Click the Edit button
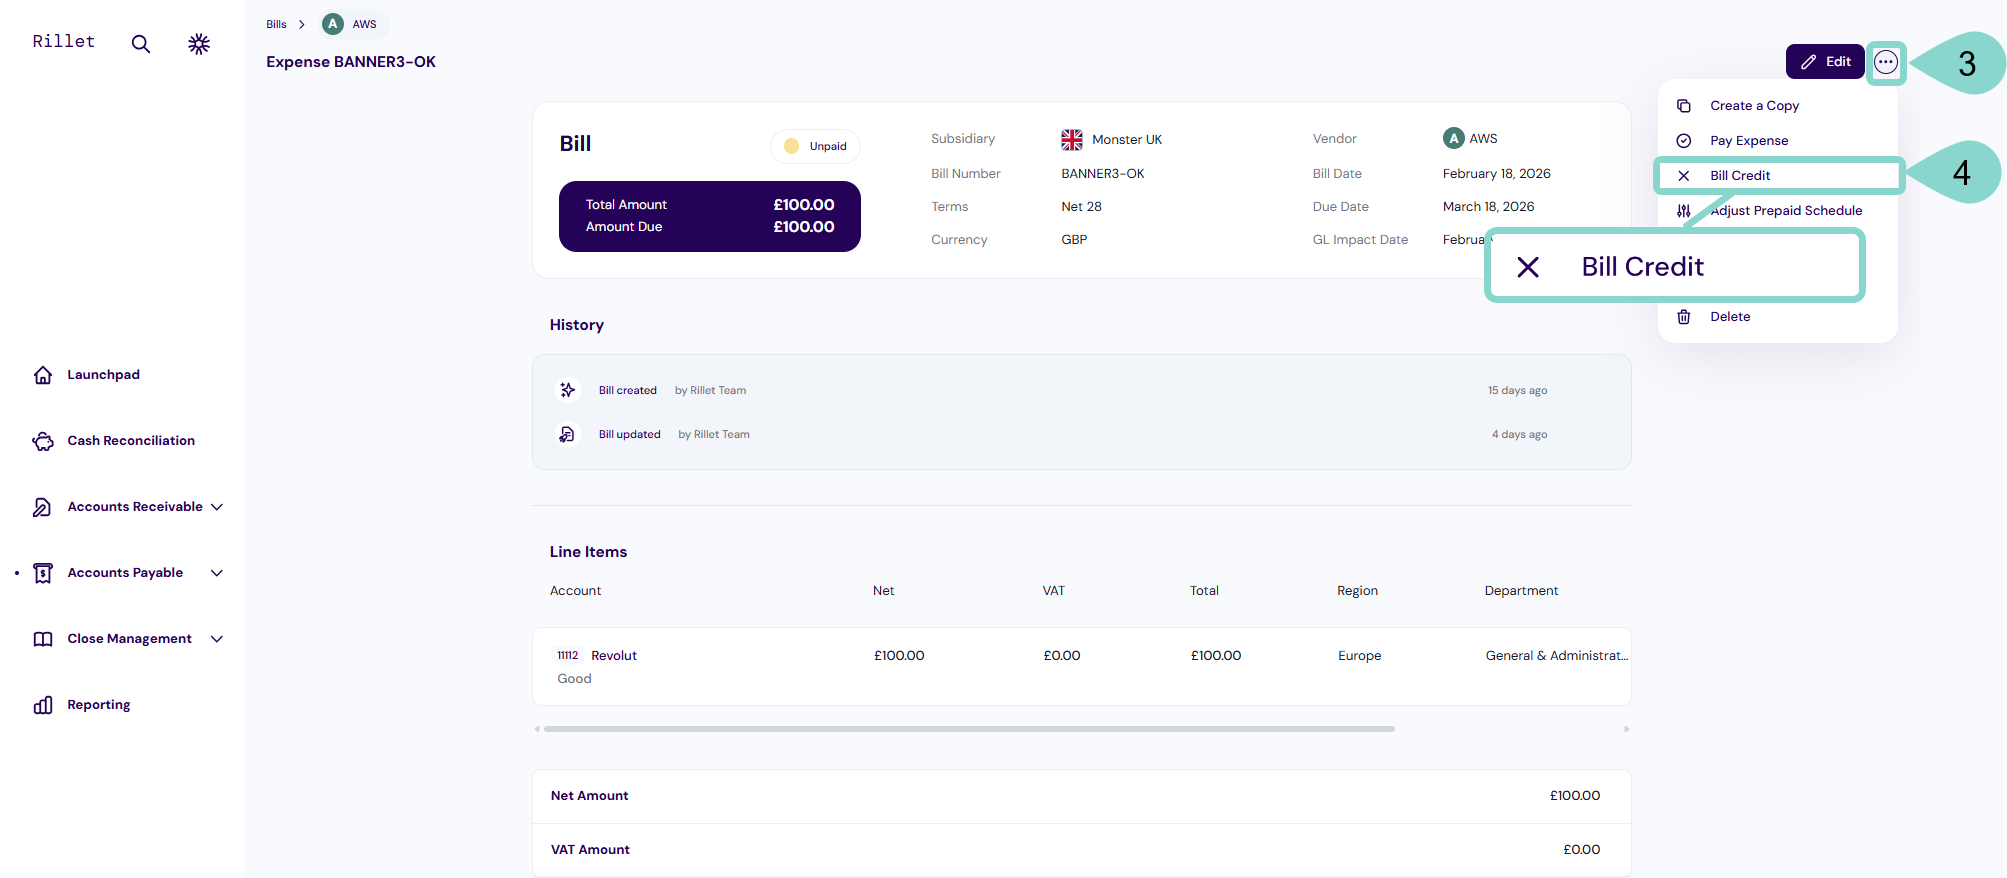This screenshot has height=878, width=2007. pos(1825,62)
